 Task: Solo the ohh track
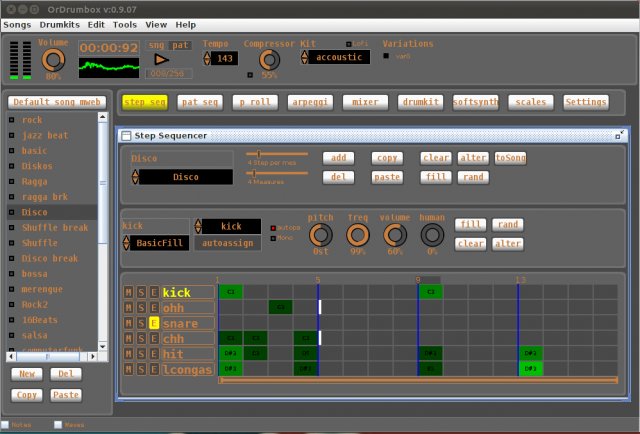tap(141, 308)
